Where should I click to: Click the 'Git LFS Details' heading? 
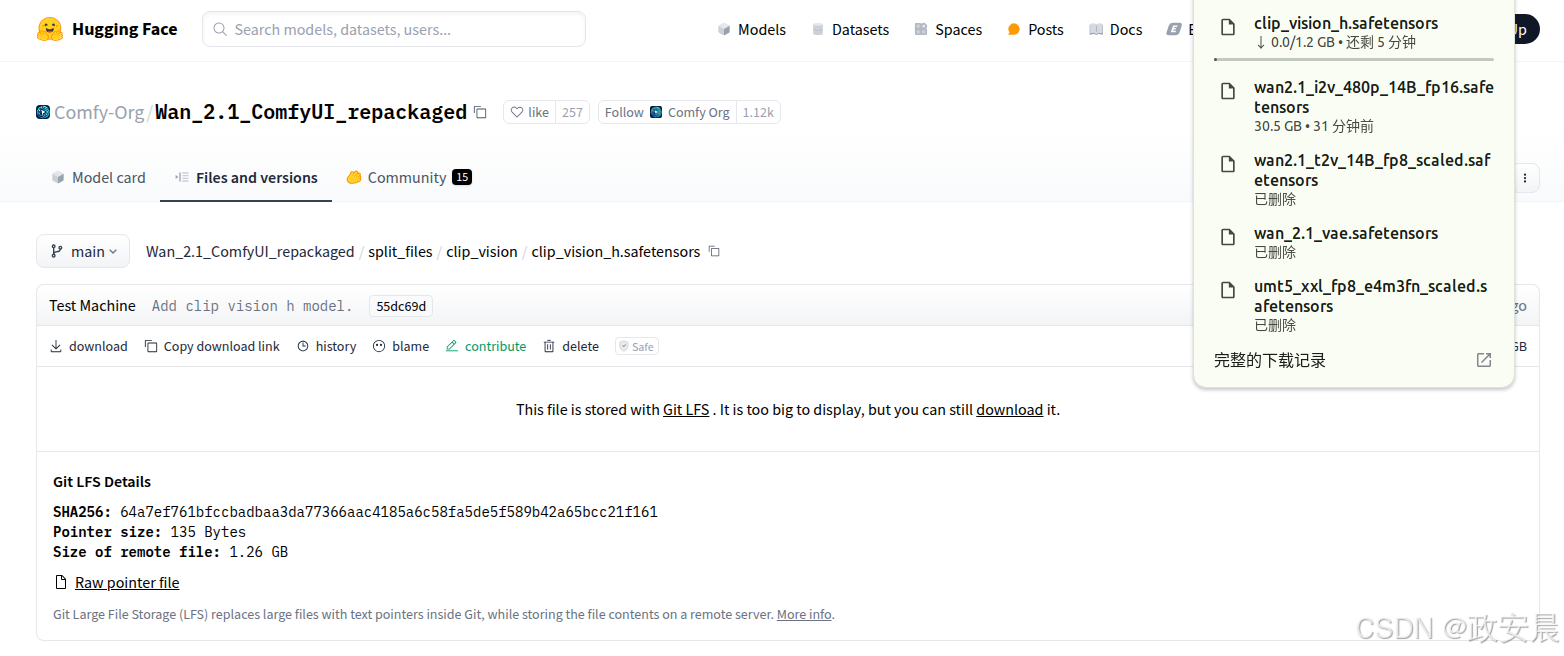coord(102,482)
